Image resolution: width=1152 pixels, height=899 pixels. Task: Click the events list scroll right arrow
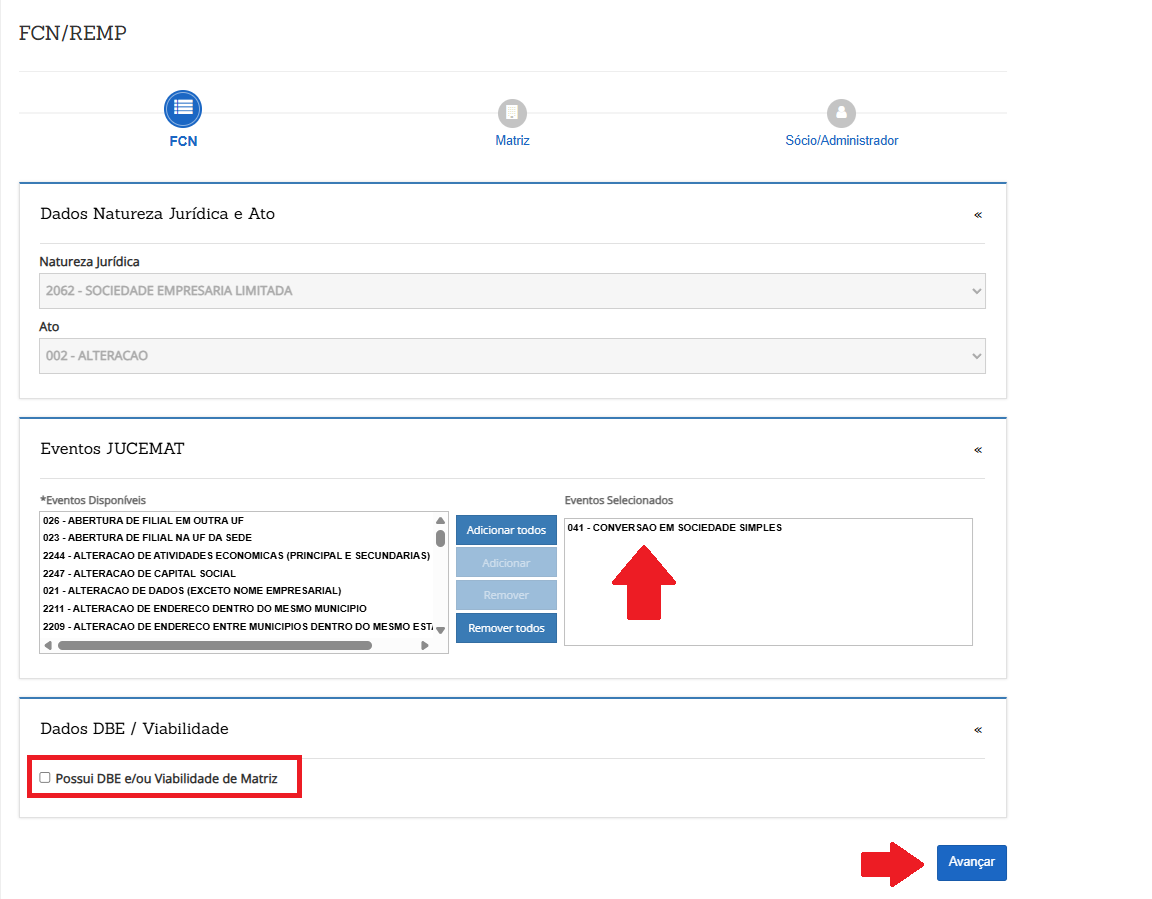point(425,646)
